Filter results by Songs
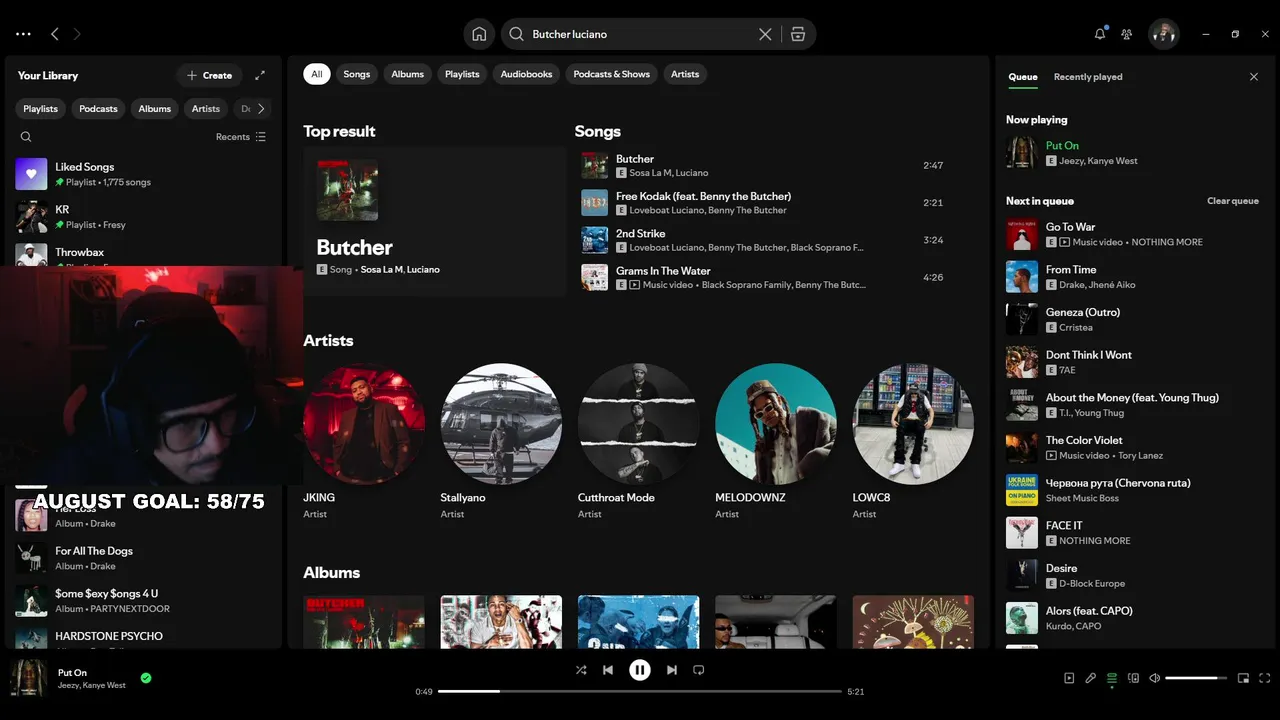Image resolution: width=1280 pixels, height=720 pixels. (357, 74)
